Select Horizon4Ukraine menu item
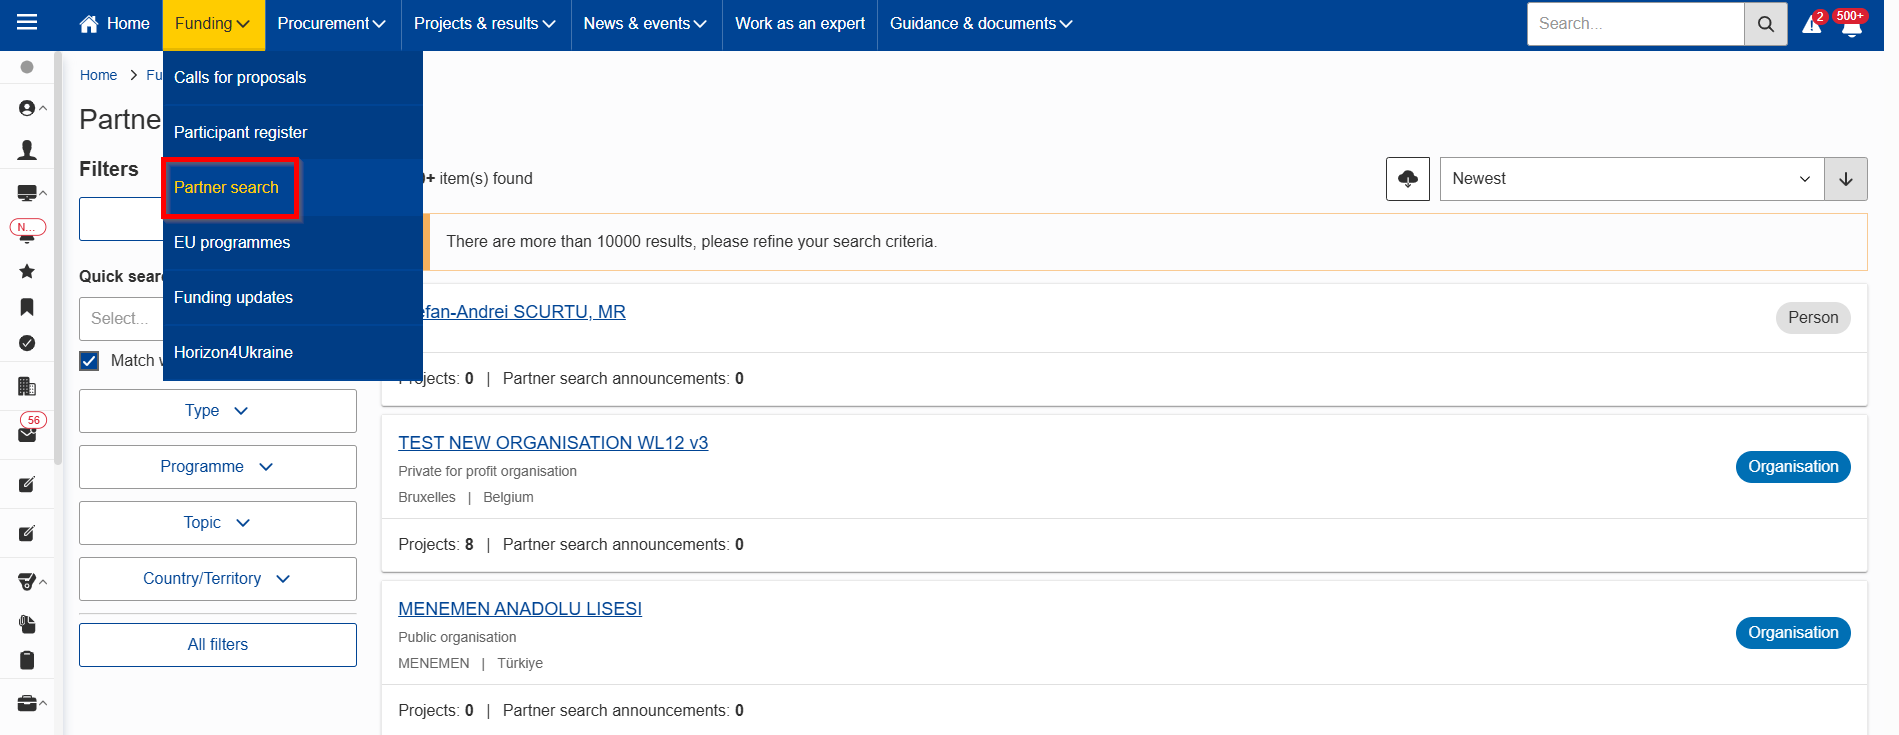 tap(293, 353)
